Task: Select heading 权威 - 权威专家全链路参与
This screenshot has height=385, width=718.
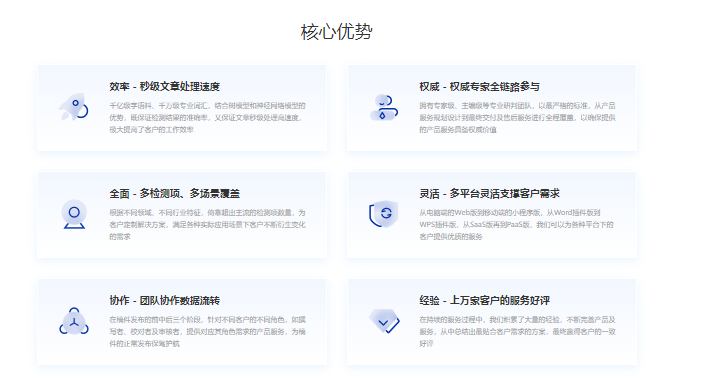Action: (x=479, y=87)
